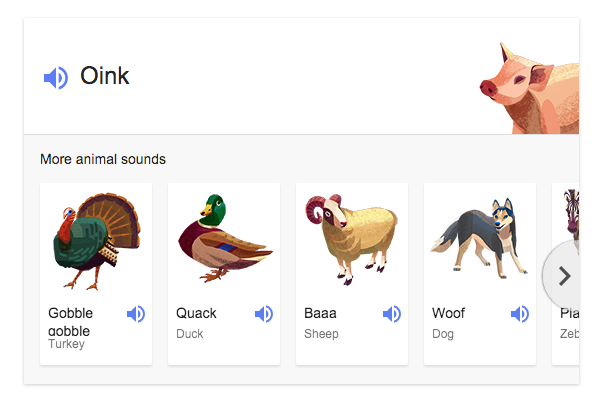The width and height of the screenshot is (605, 398).
Task: Play the Quack duck sound
Action: [x=264, y=314]
